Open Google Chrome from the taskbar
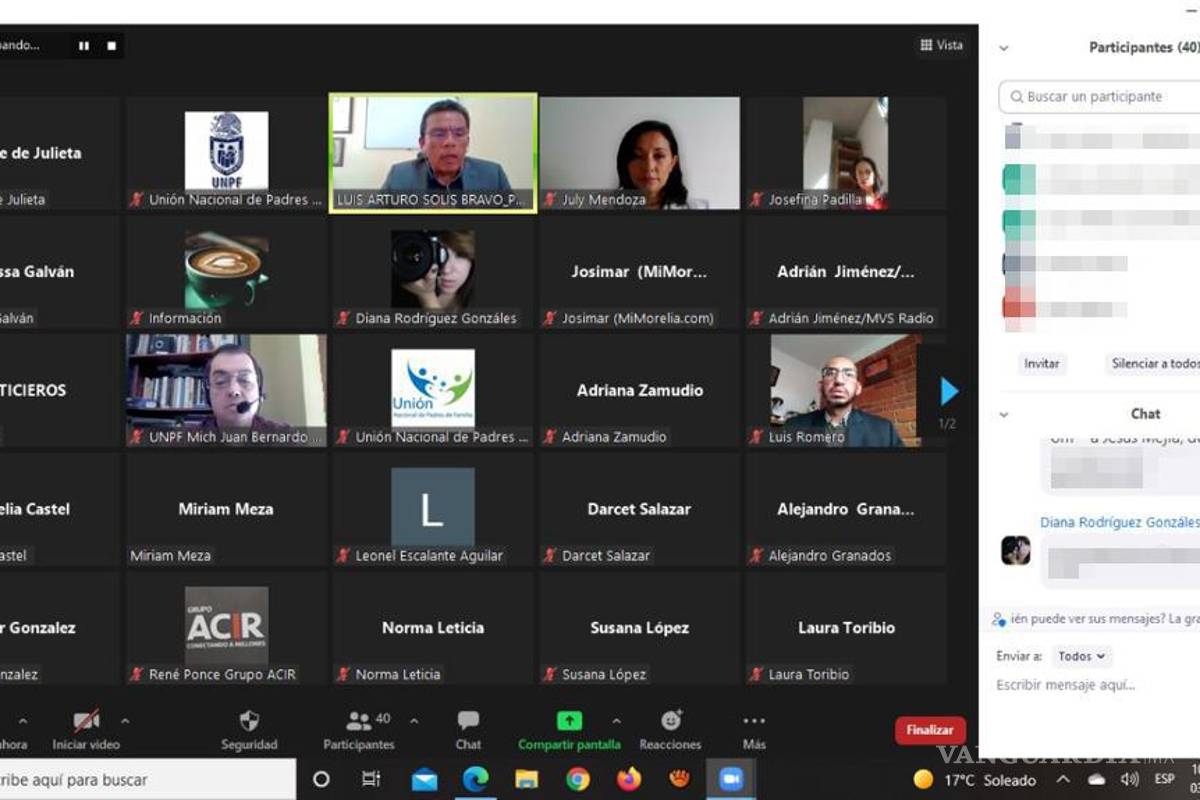 [578, 779]
